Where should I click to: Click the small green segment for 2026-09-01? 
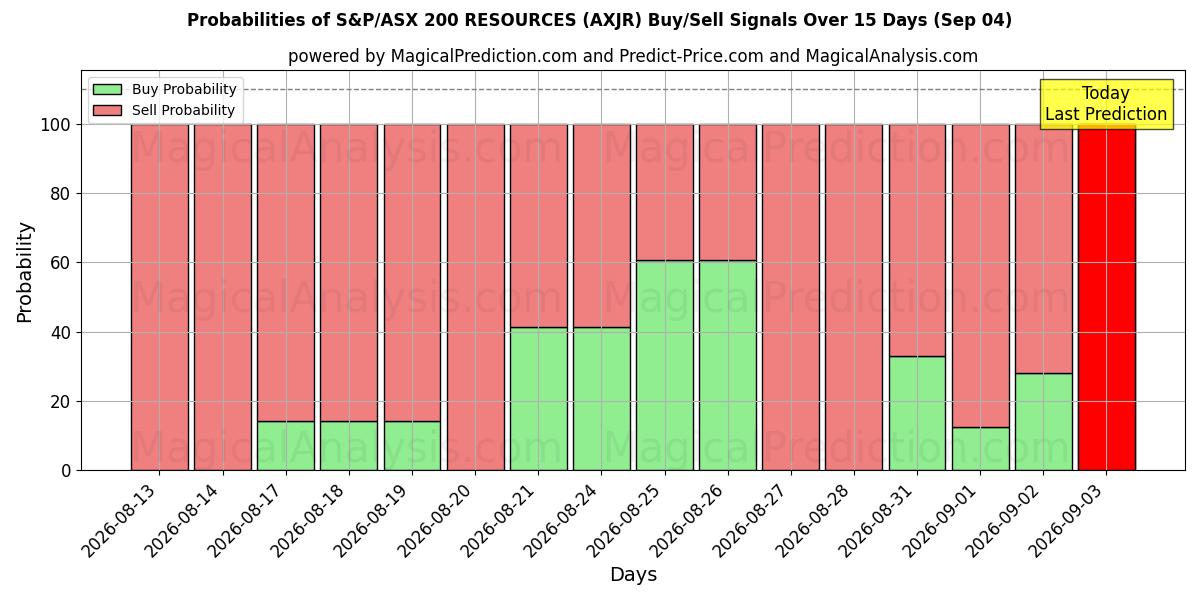coord(980,449)
